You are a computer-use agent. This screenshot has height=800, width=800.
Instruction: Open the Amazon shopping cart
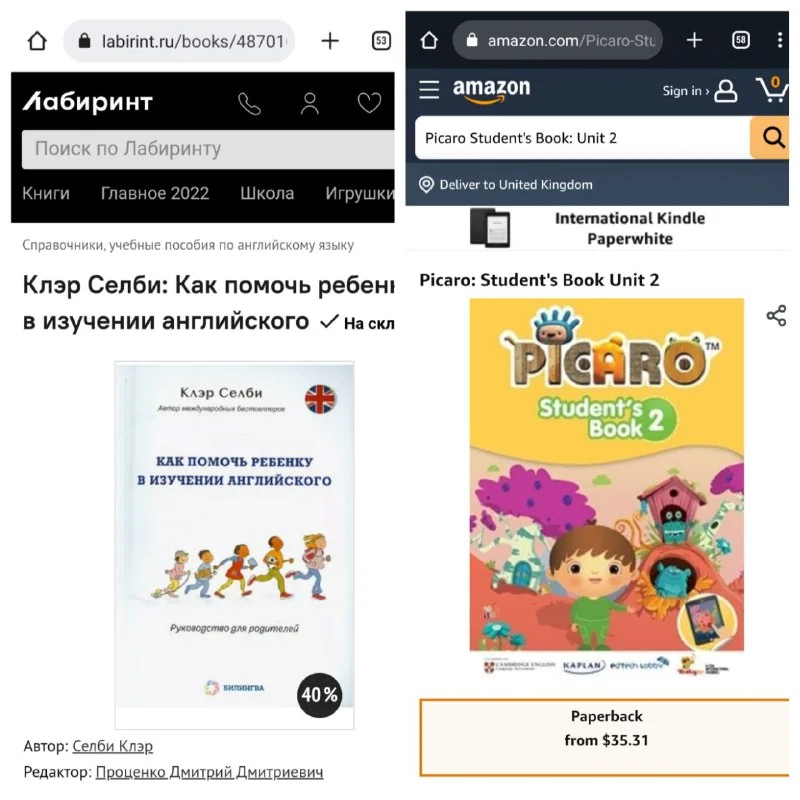point(772,89)
